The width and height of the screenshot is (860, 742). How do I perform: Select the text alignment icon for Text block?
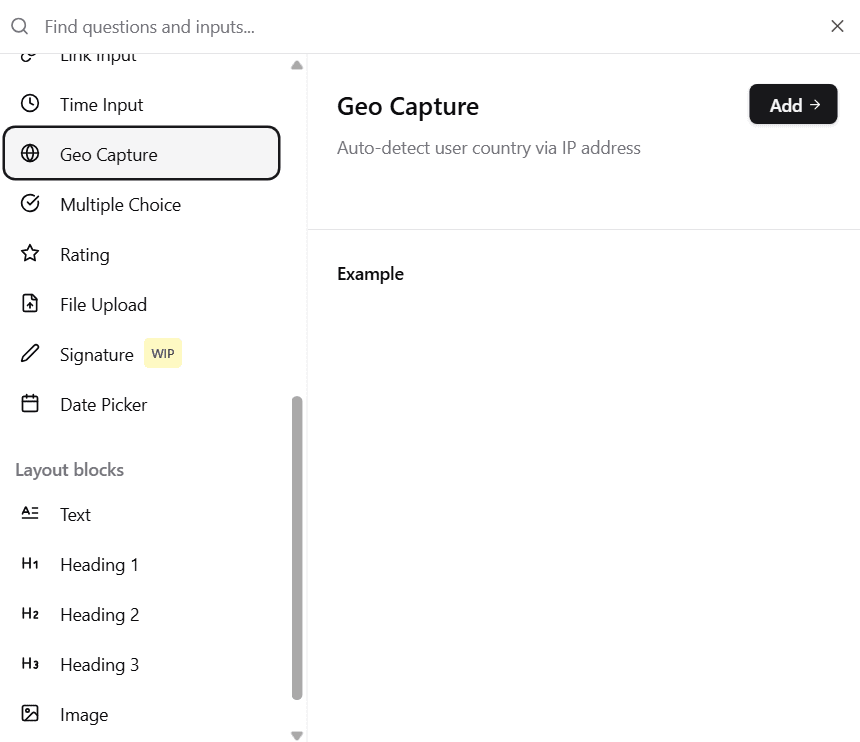pyautogui.click(x=29, y=513)
